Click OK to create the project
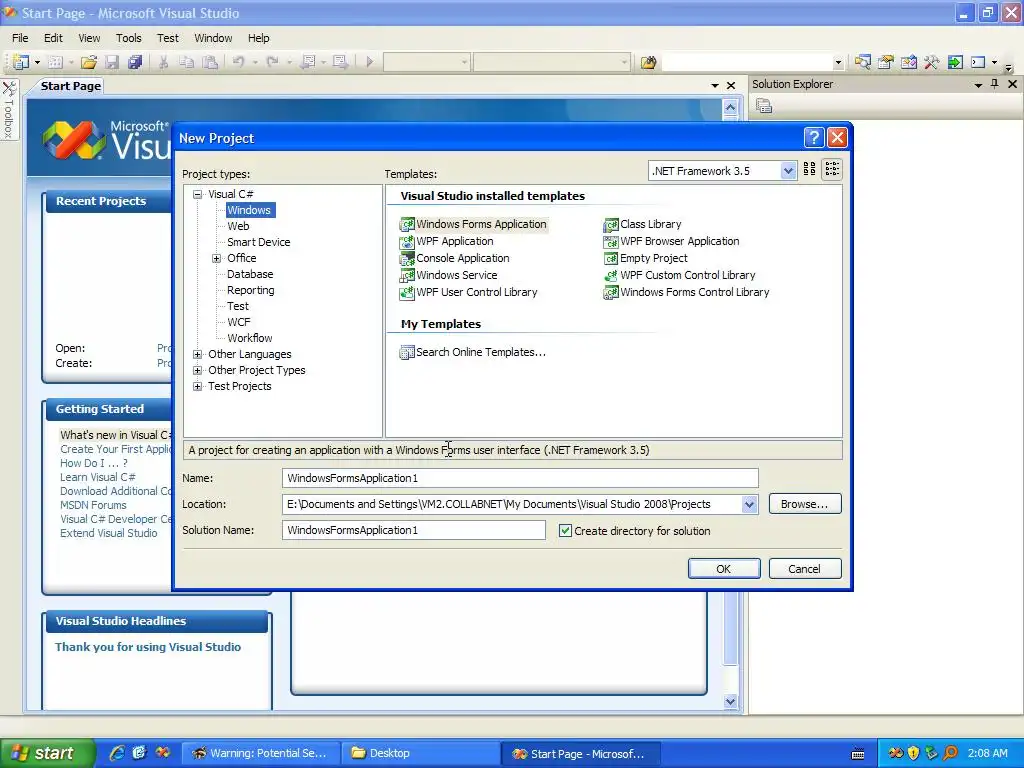 [x=724, y=569]
